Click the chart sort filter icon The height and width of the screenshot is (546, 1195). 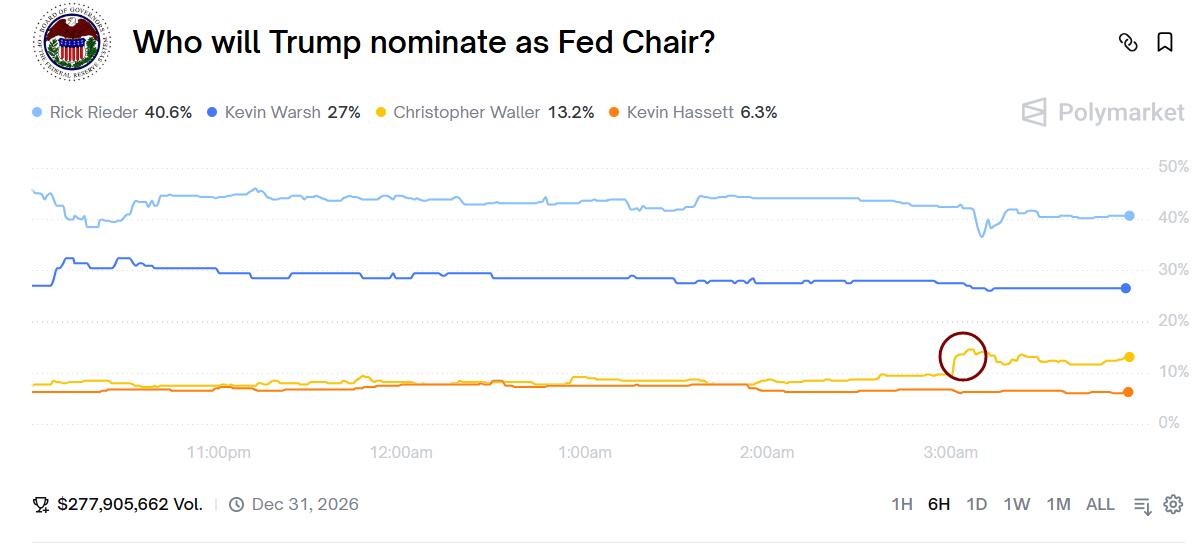[1143, 505]
